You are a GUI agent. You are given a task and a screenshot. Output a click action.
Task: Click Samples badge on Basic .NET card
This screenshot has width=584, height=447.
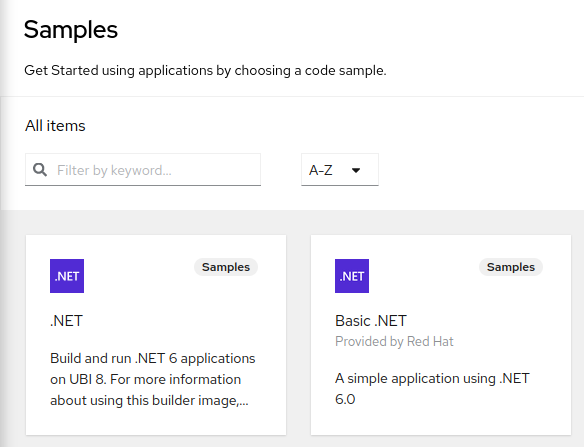click(511, 267)
